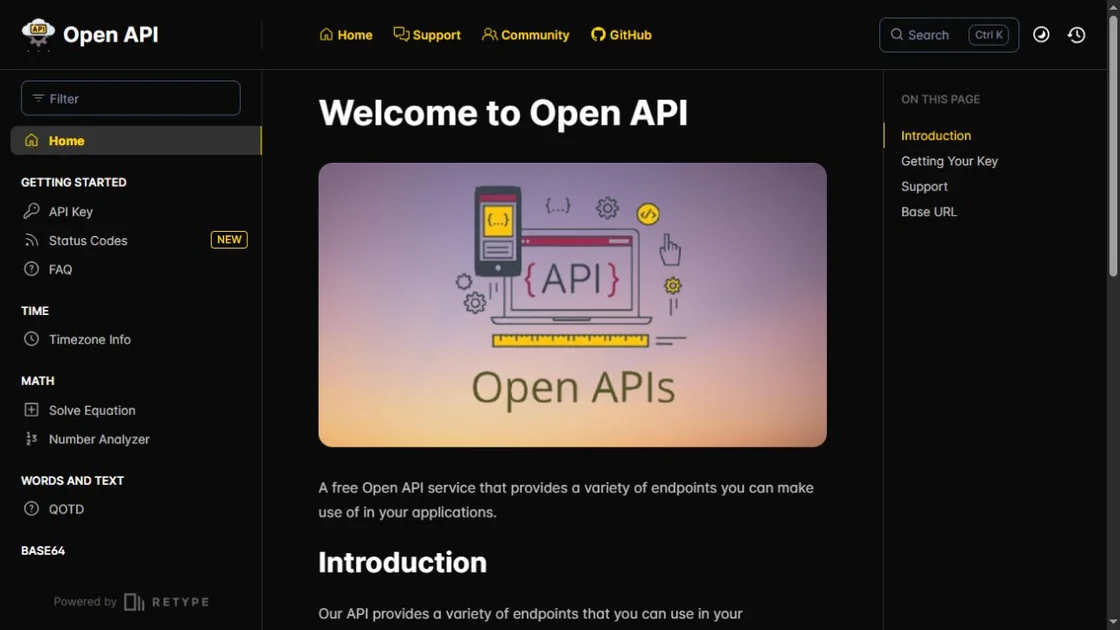Jump to Introduction in On This Page

936,136
